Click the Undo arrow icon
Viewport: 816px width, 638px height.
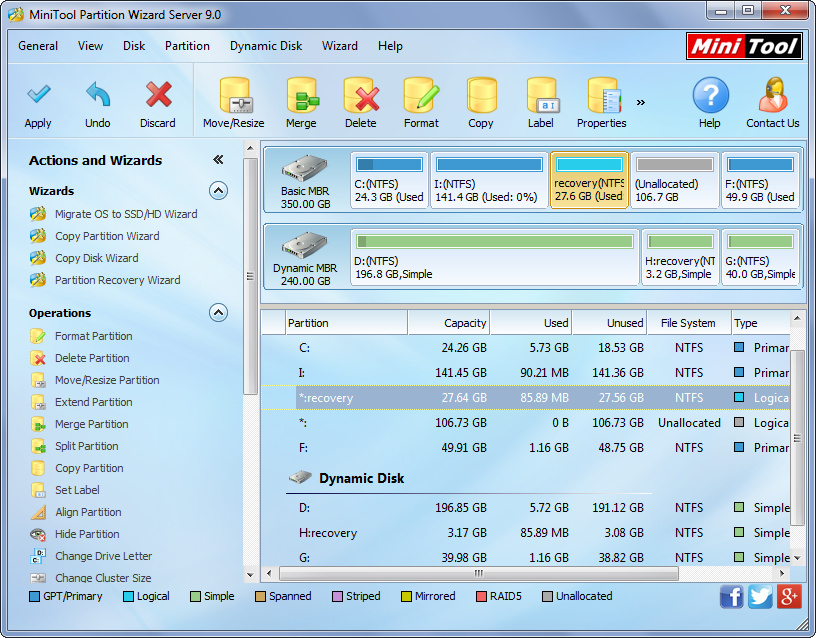[98, 95]
